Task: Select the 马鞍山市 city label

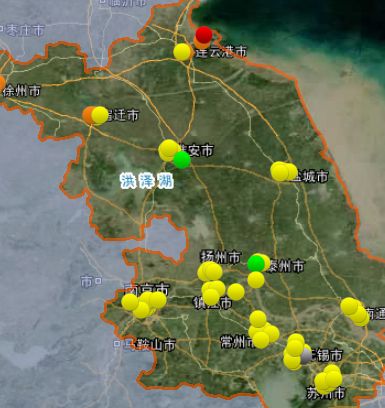Action: click(x=149, y=345)
